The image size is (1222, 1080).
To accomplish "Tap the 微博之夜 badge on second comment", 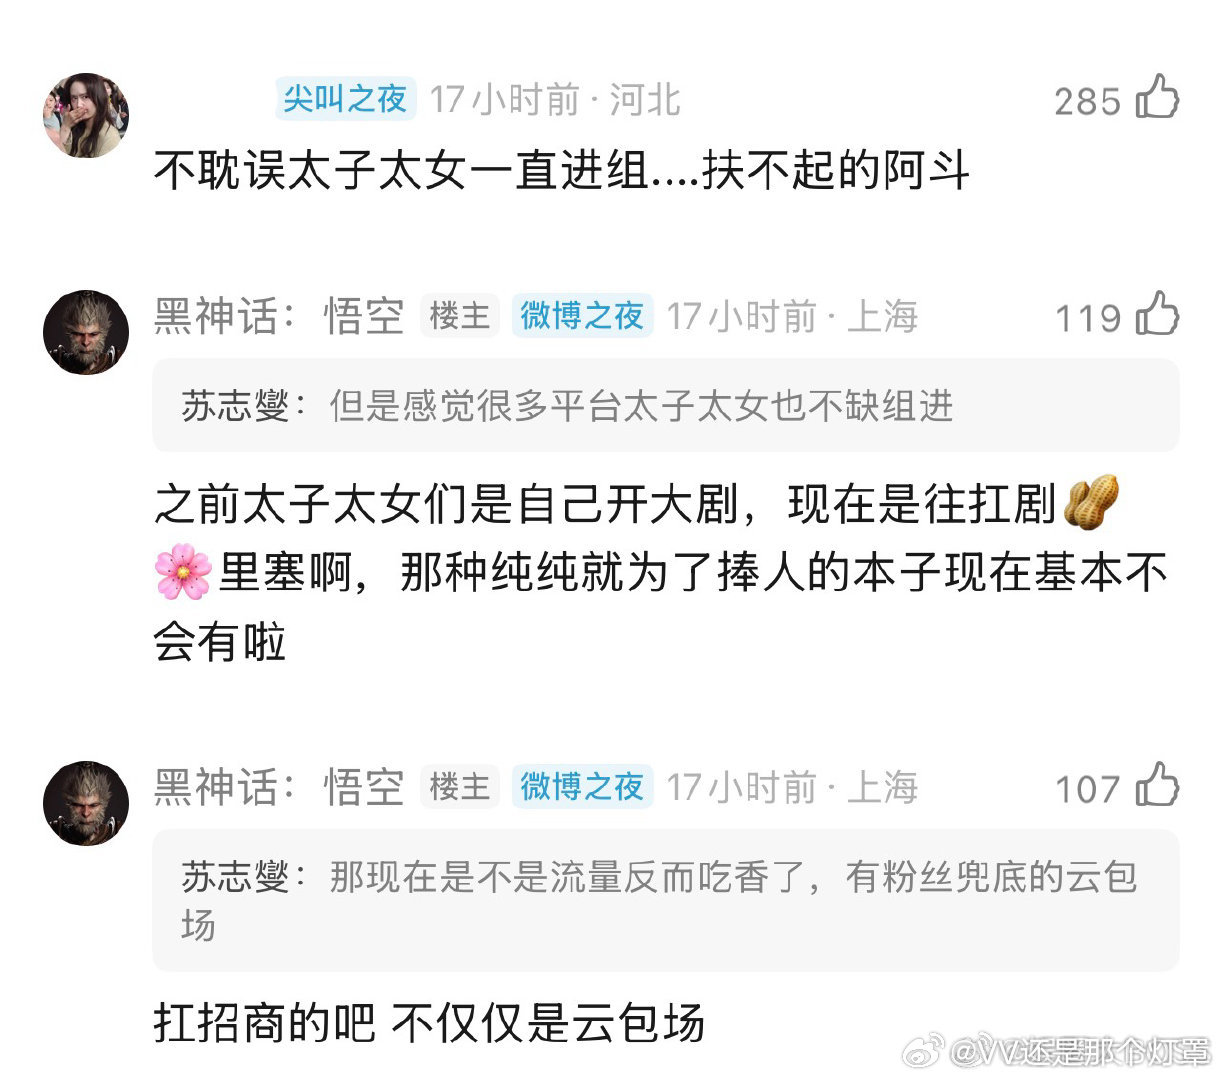I will tap(582, 316).
